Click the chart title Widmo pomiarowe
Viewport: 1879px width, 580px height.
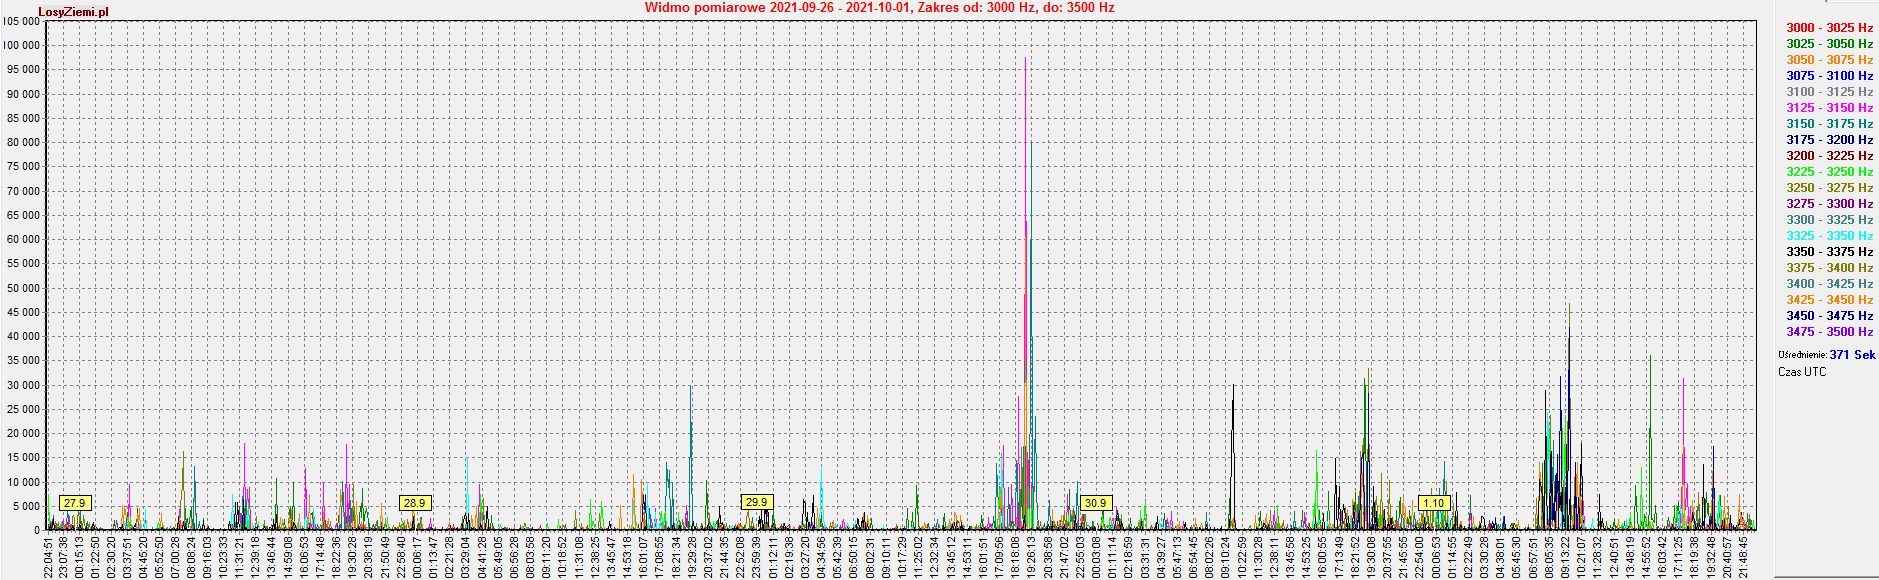click(x=879, y=8)
